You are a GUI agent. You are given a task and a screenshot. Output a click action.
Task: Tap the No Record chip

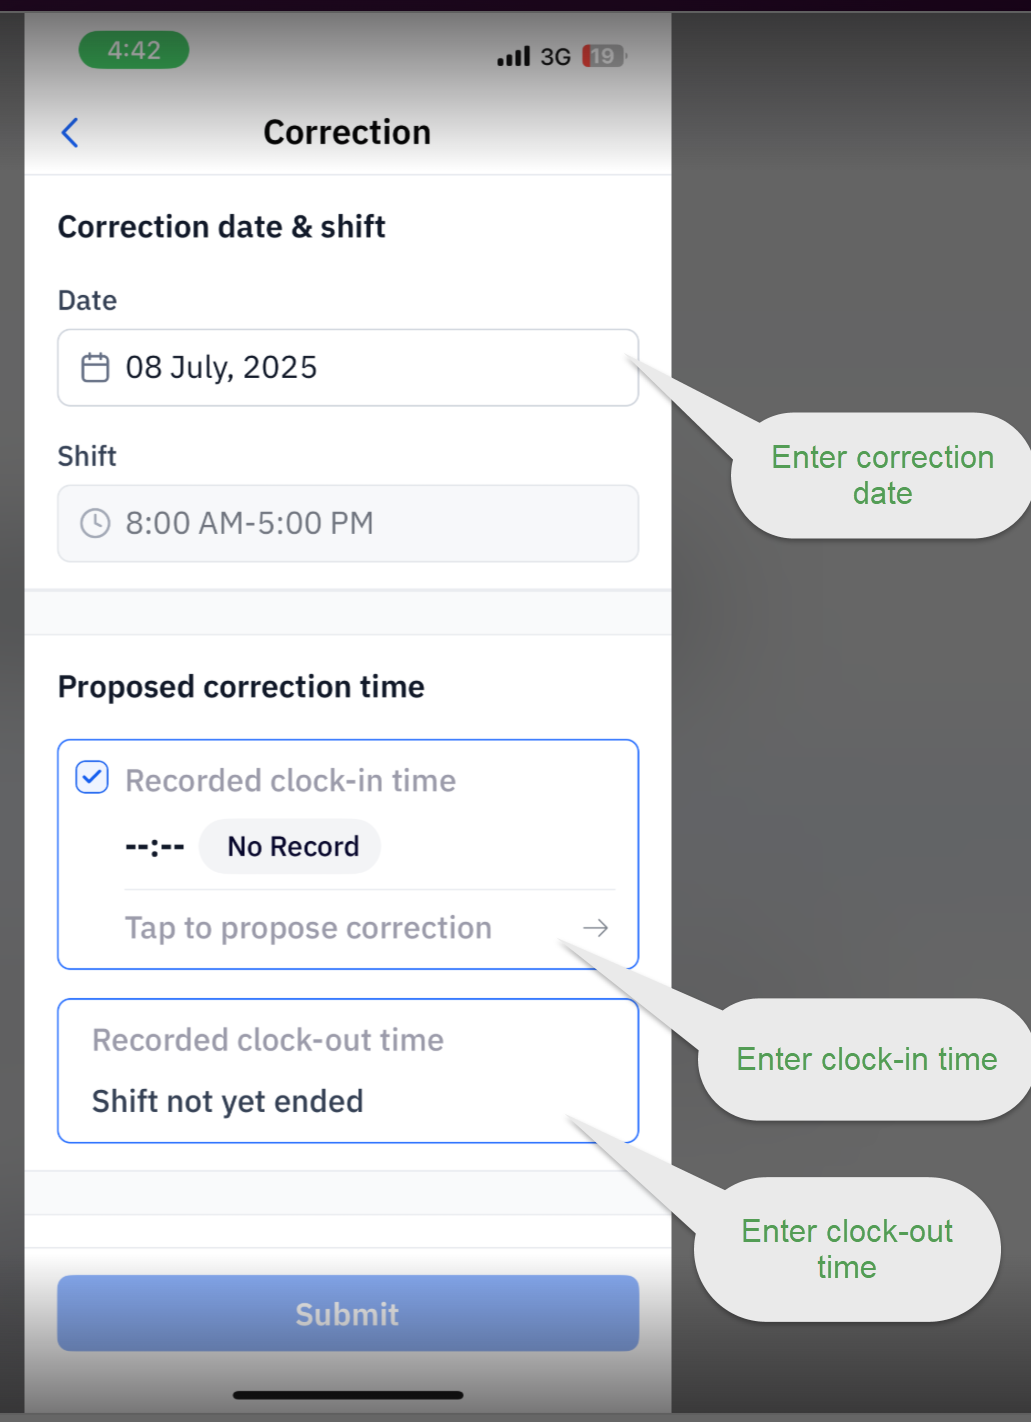point(289,846)
